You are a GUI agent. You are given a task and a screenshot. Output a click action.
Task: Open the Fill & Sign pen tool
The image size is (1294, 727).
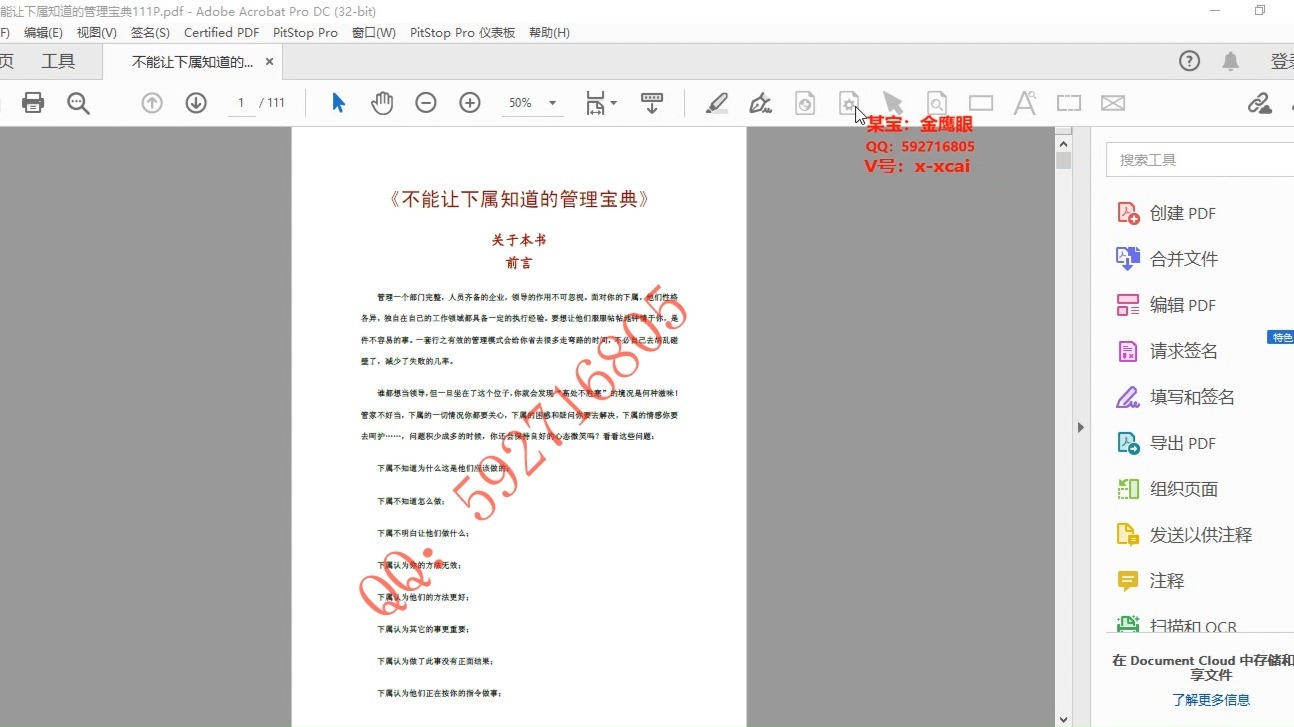761,103
